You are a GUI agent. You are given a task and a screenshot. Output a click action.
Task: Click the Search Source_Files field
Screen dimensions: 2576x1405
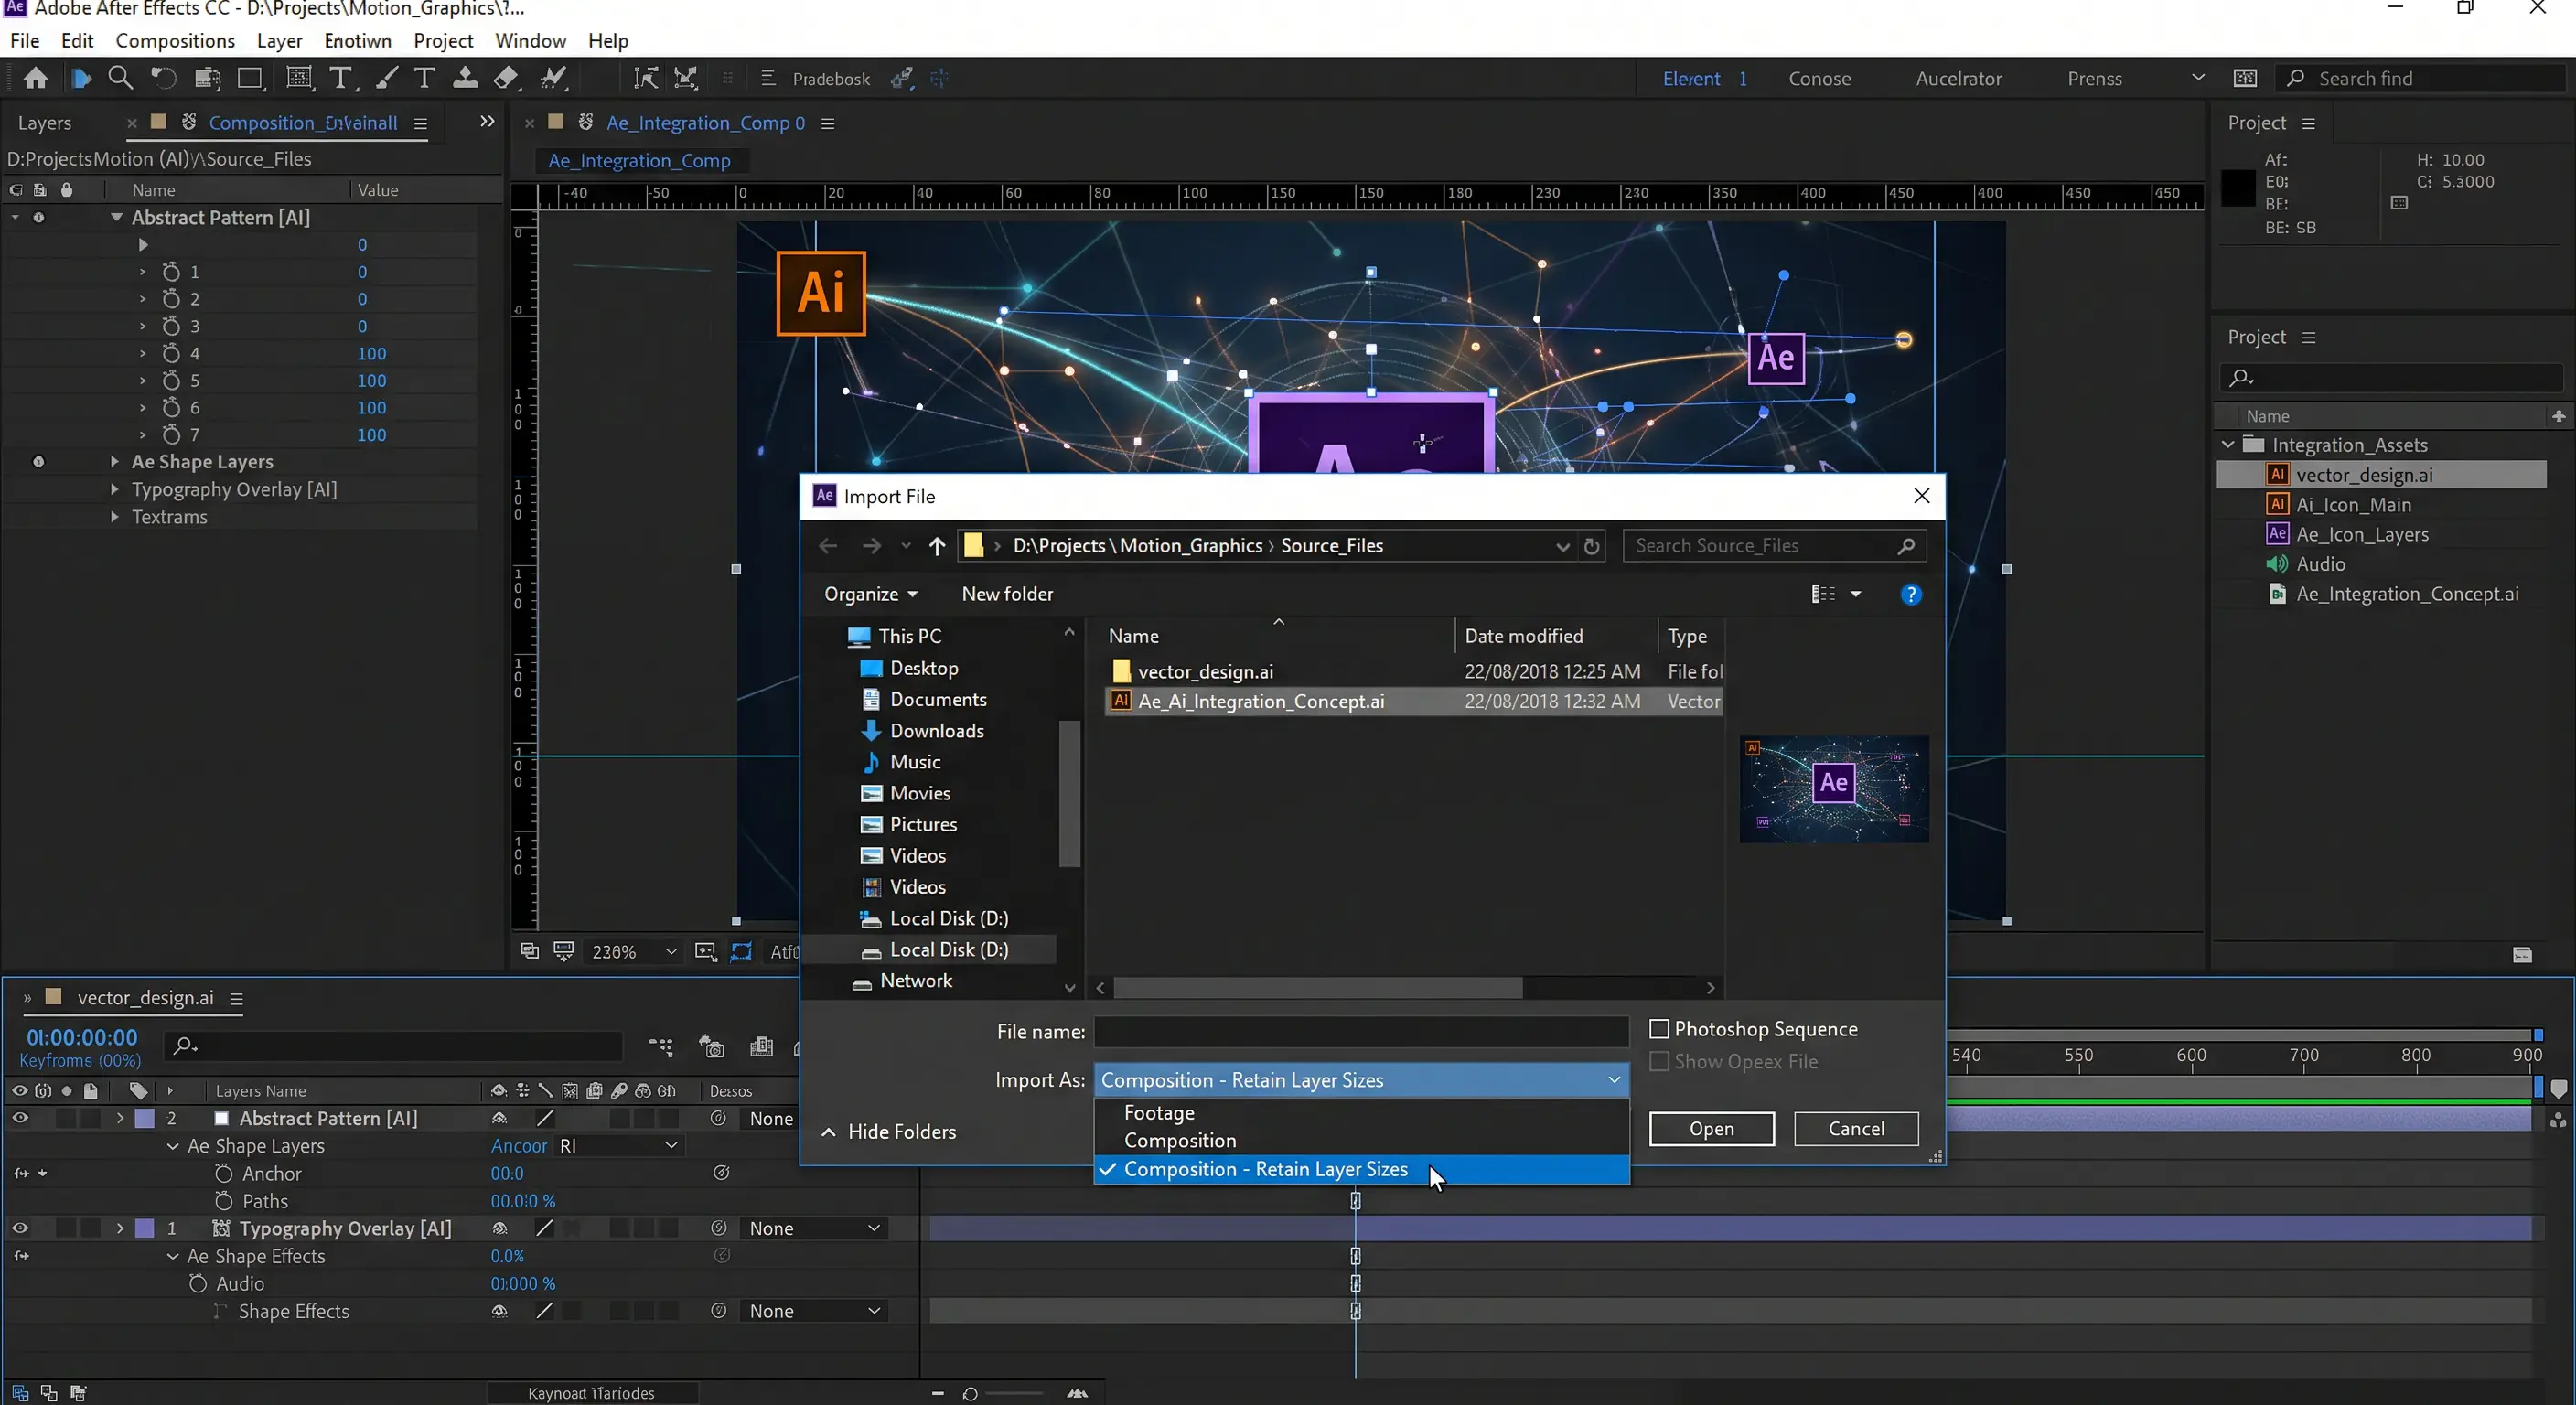coord(1774,546)
